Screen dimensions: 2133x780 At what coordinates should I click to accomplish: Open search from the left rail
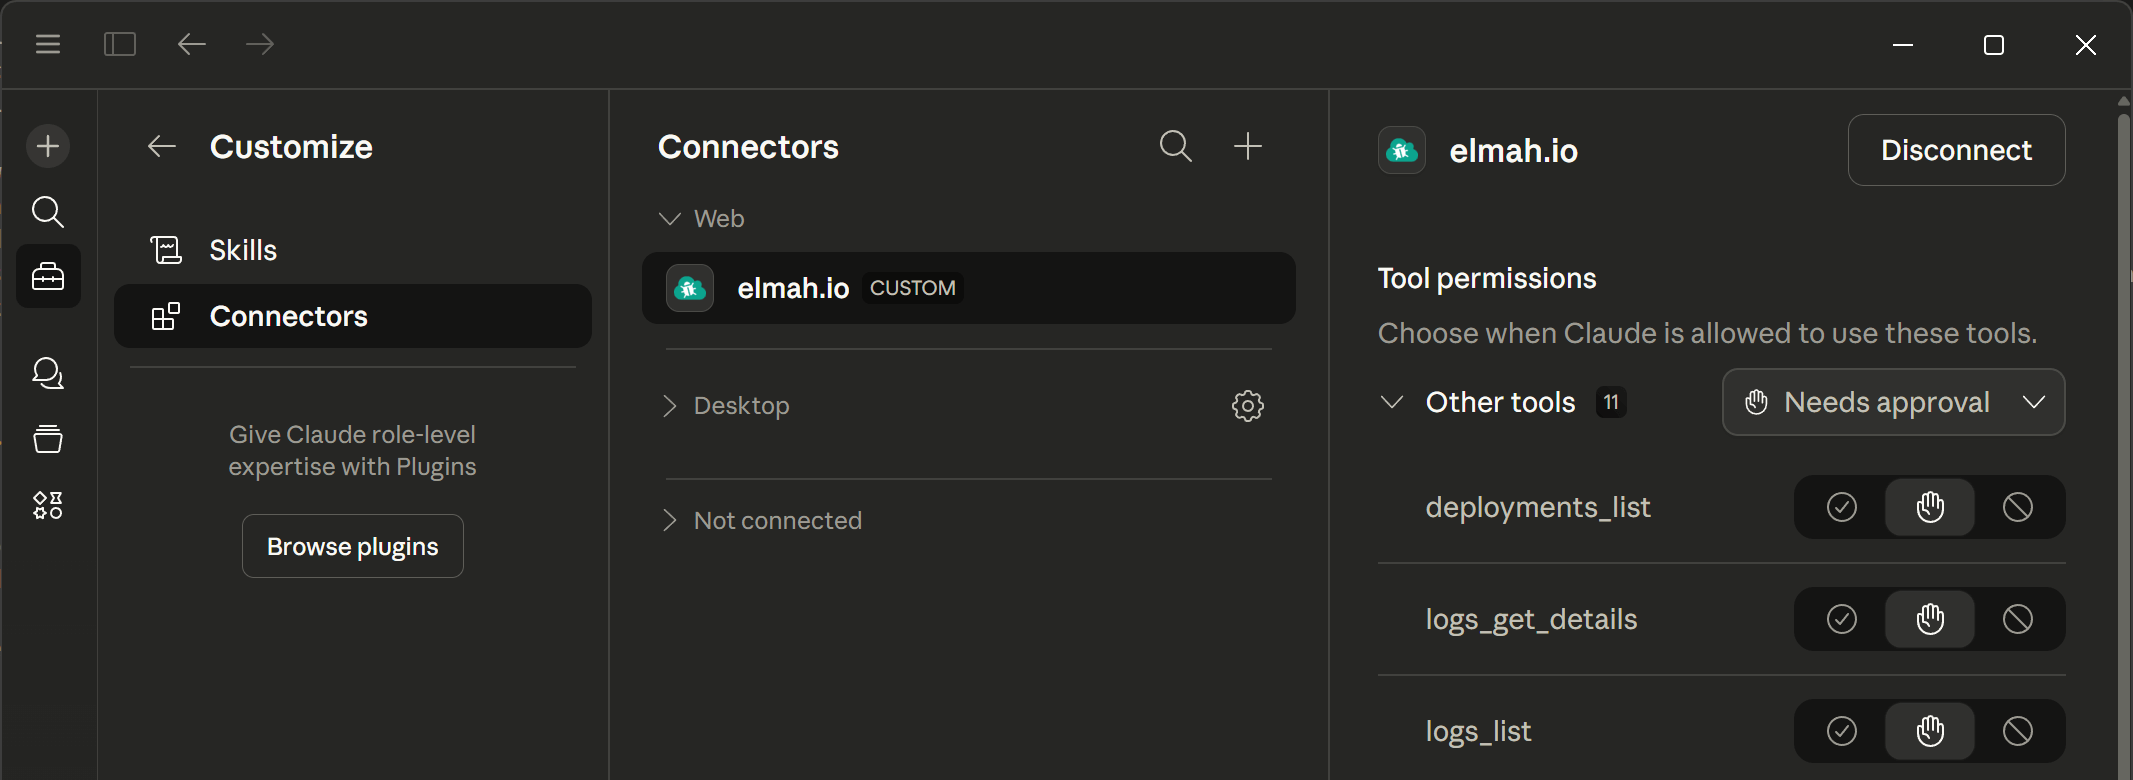(x=48, y=212)
